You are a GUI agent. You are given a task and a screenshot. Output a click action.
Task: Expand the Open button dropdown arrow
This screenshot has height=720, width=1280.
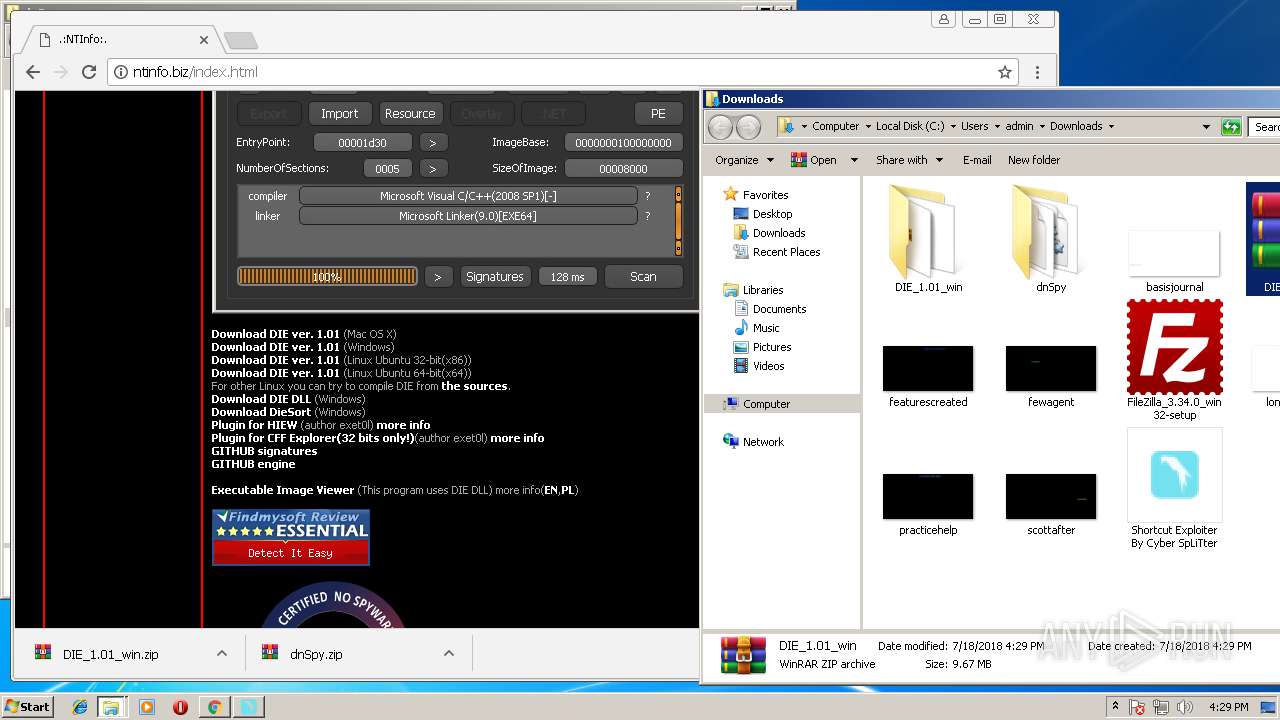pos(854,160)
